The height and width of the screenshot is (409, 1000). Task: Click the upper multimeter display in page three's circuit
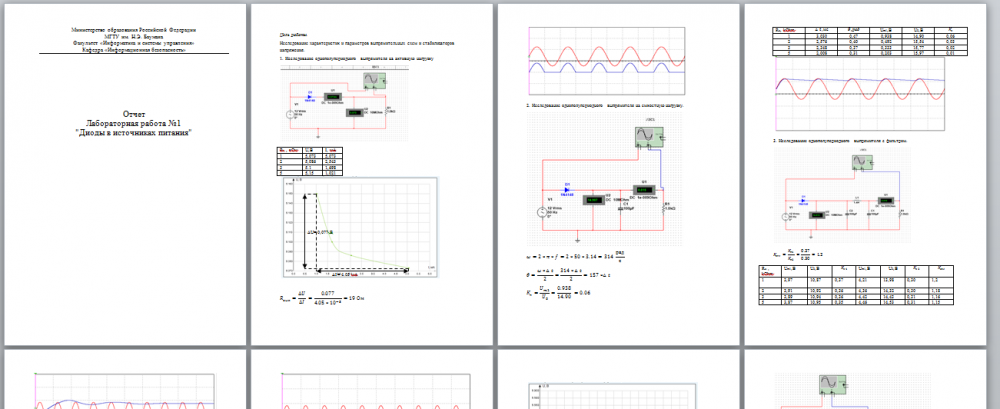[x=642, y=190]
